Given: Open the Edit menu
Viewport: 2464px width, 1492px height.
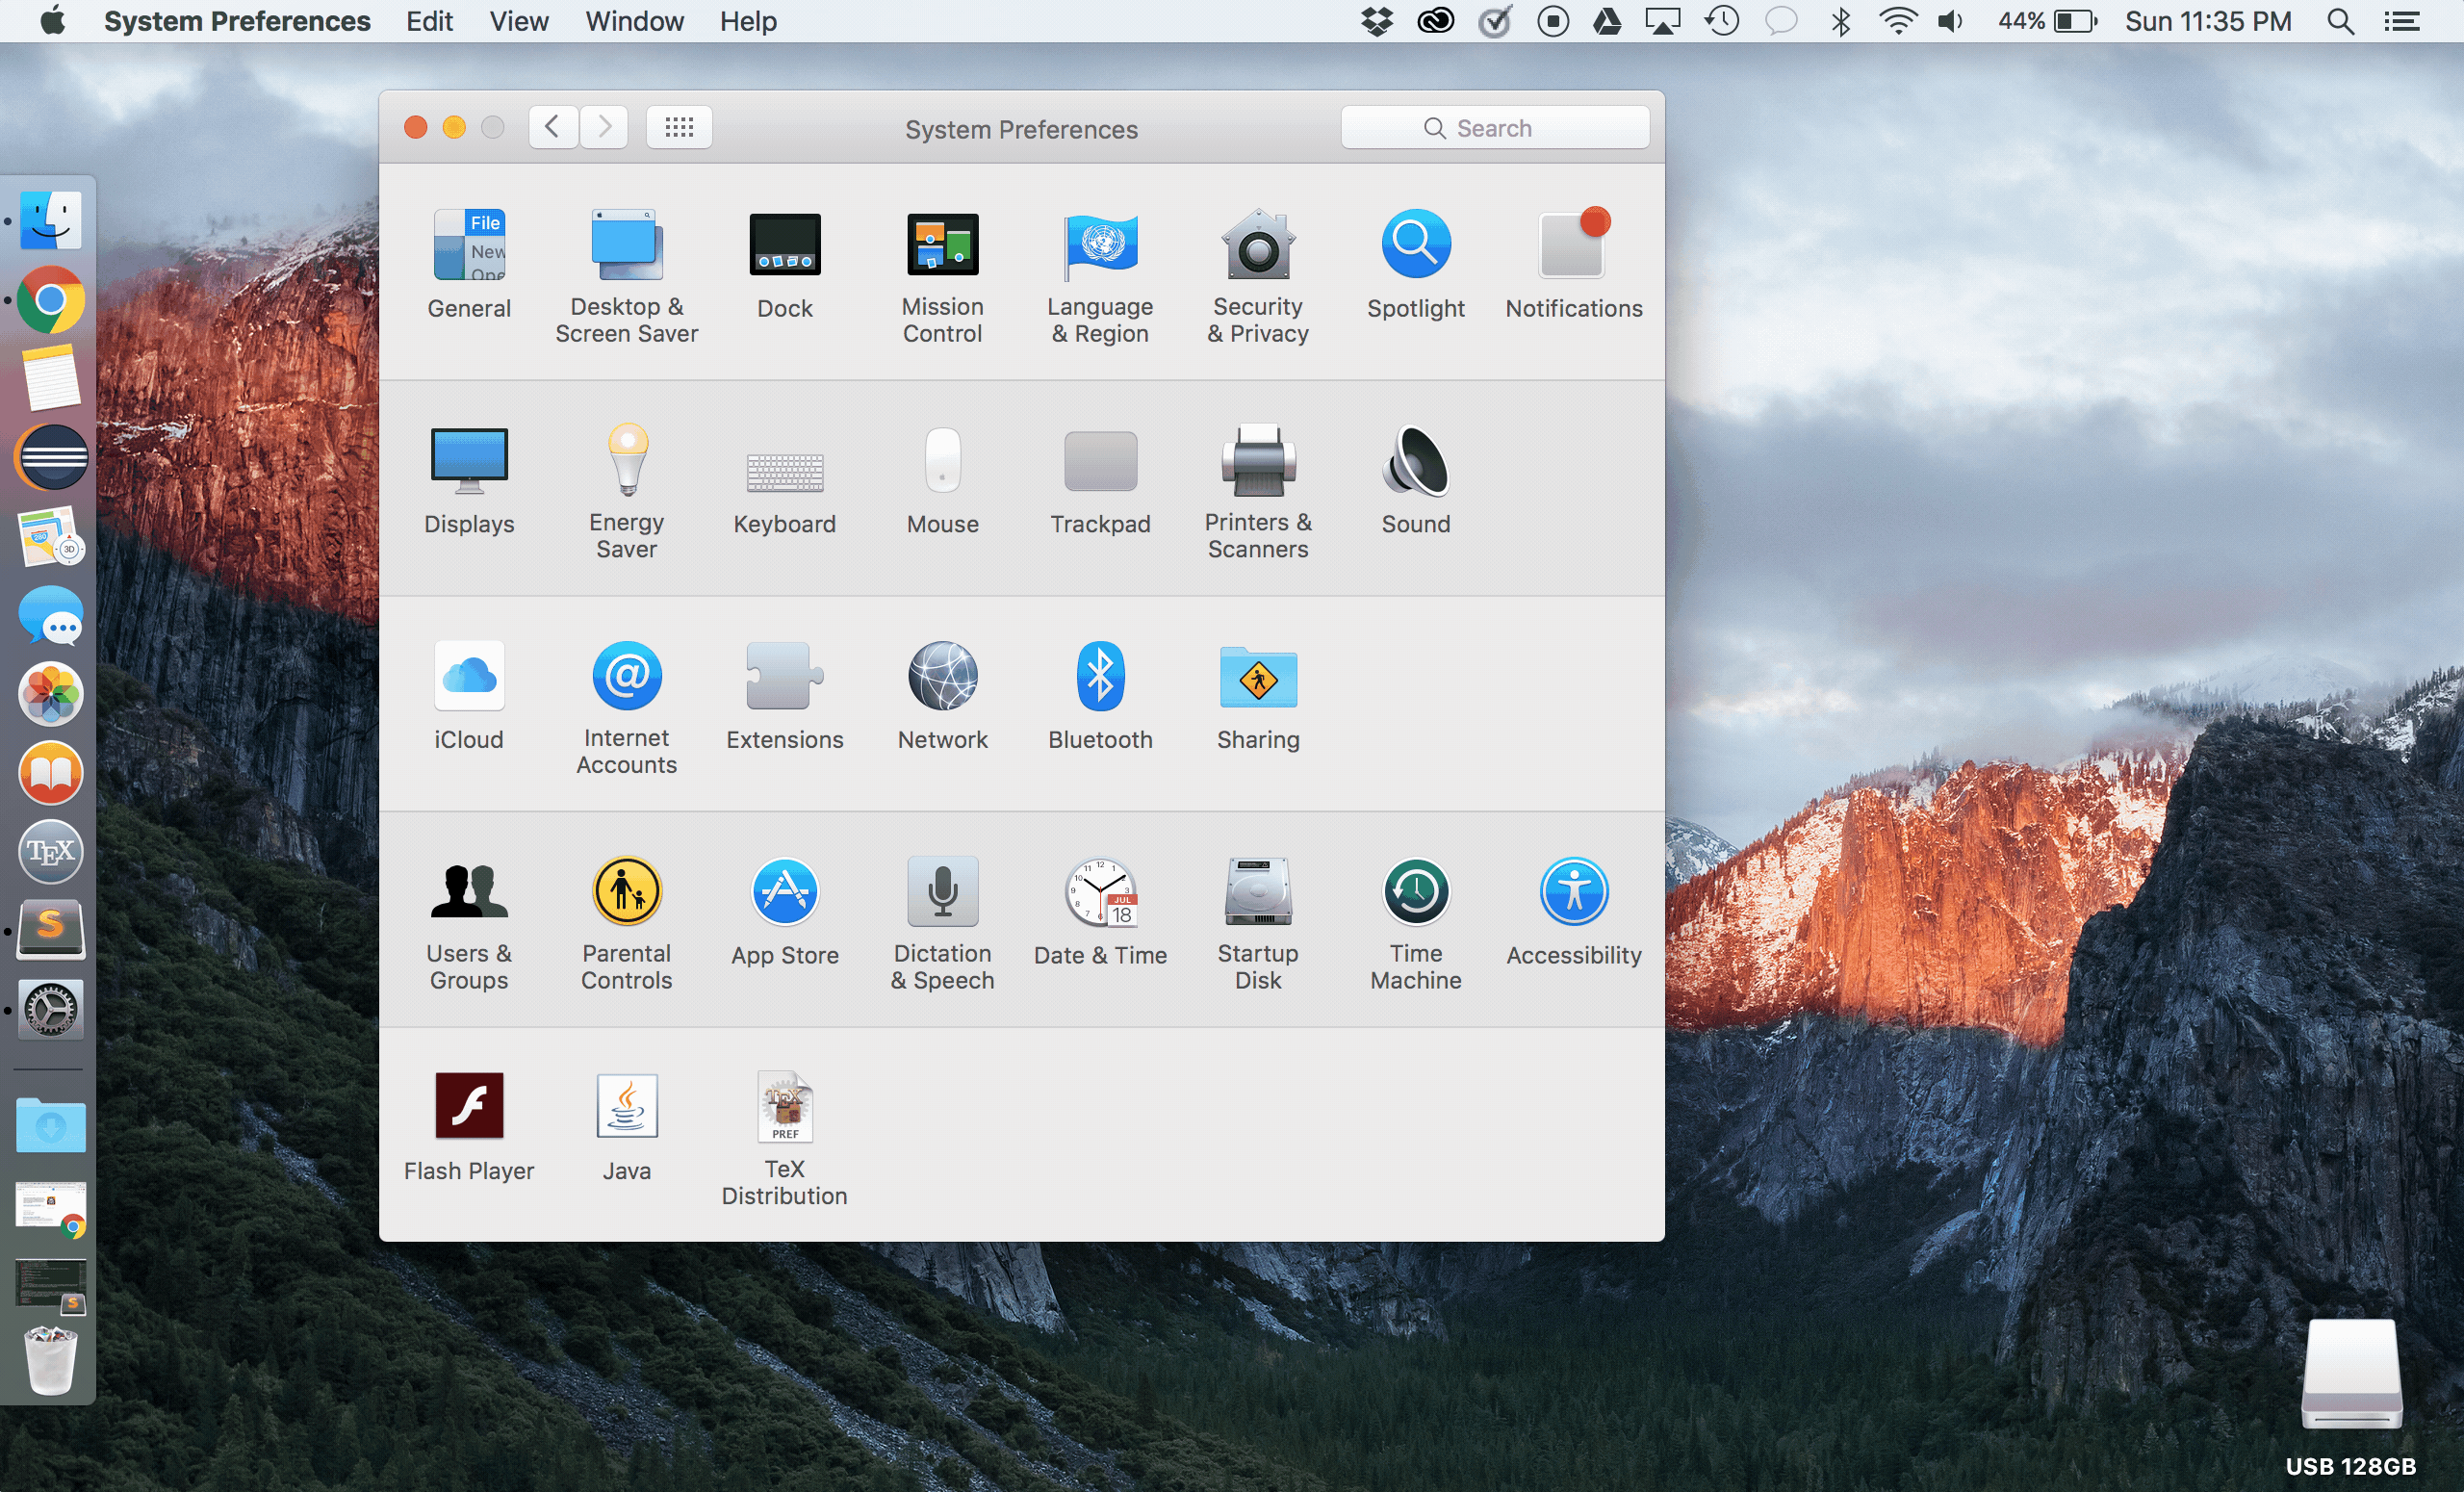Looking at the screenshot, I should [x=429, y=21].
